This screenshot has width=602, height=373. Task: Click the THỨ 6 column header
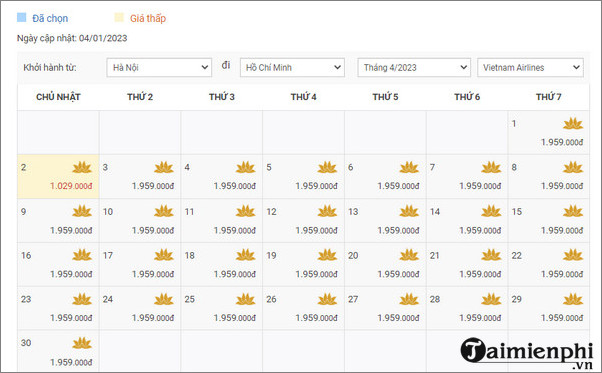[x=467, y=97]
